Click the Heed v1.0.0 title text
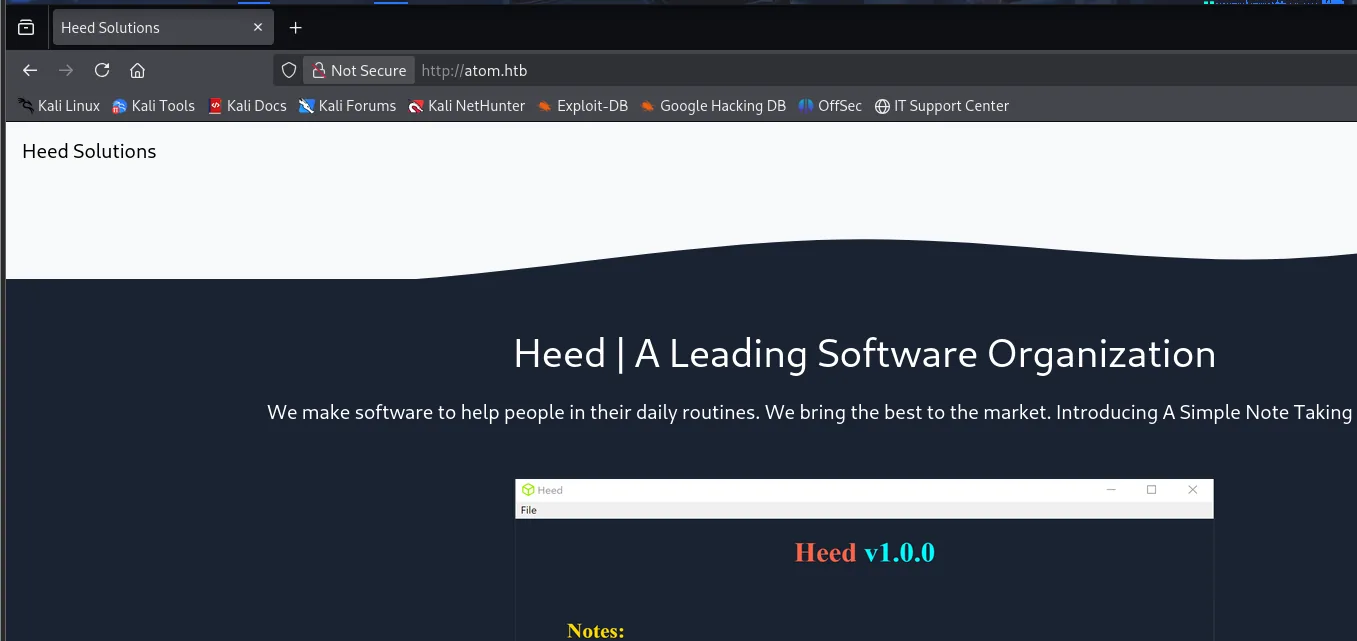 click(864, 552)
